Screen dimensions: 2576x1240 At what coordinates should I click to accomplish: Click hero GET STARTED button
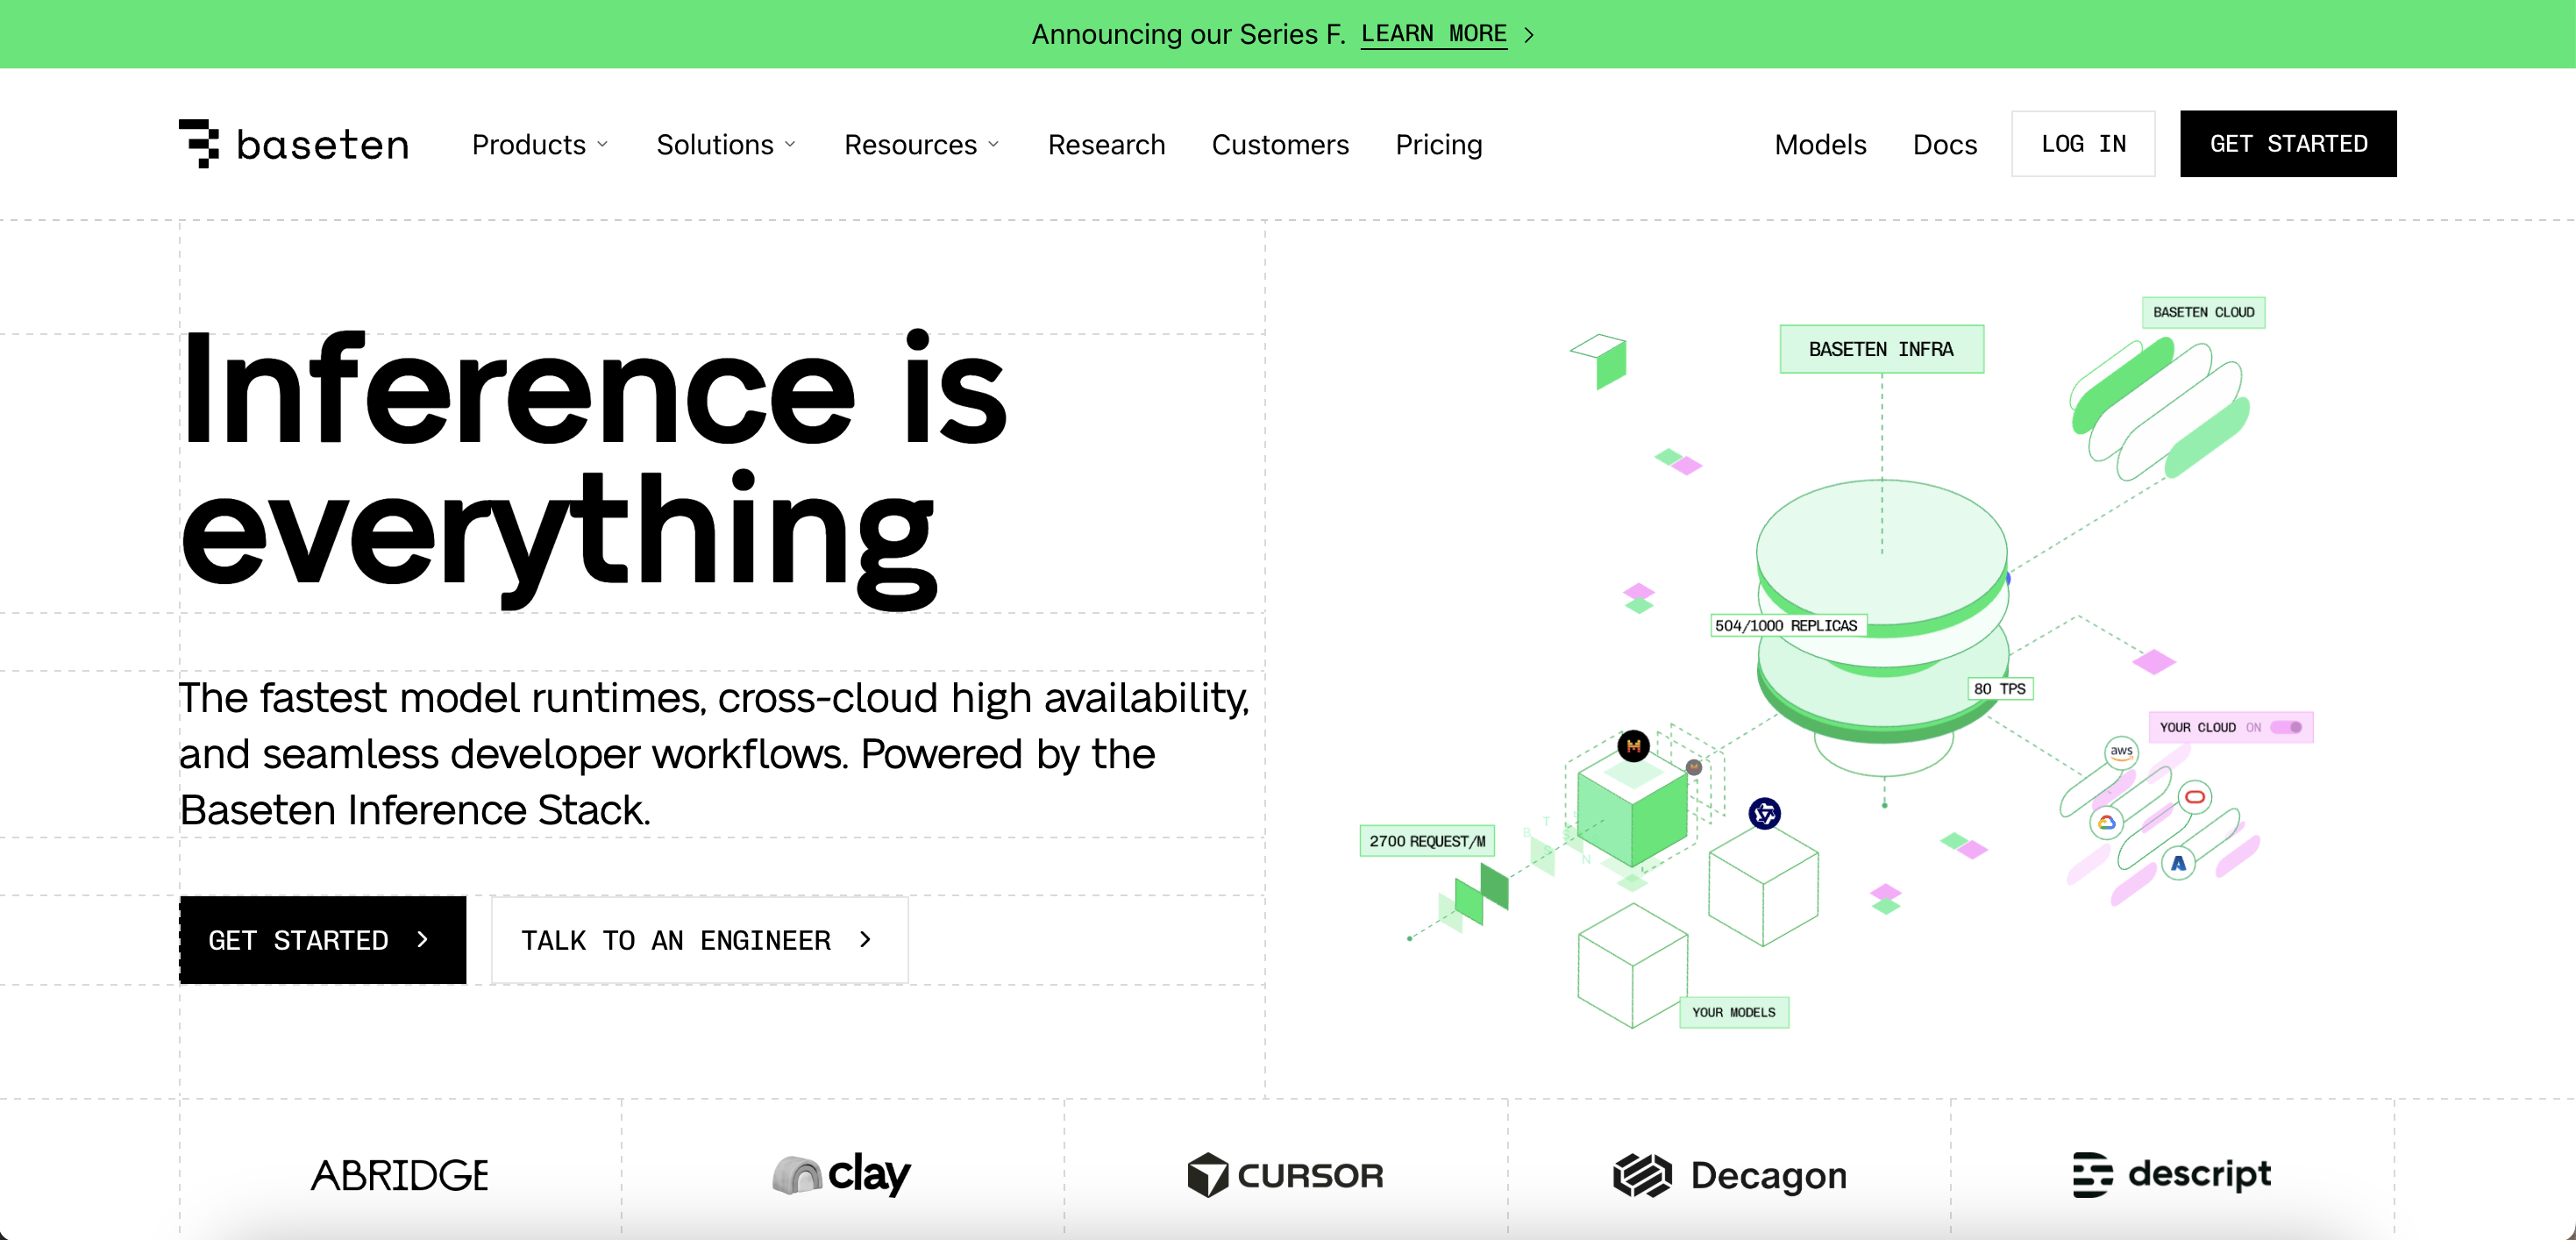(323, 940)
